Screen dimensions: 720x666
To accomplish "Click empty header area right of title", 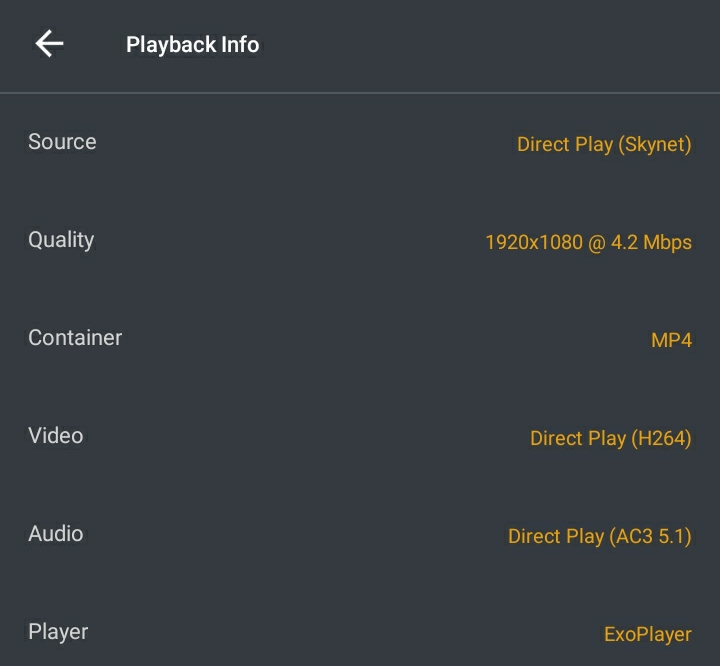I will (480, 45).
